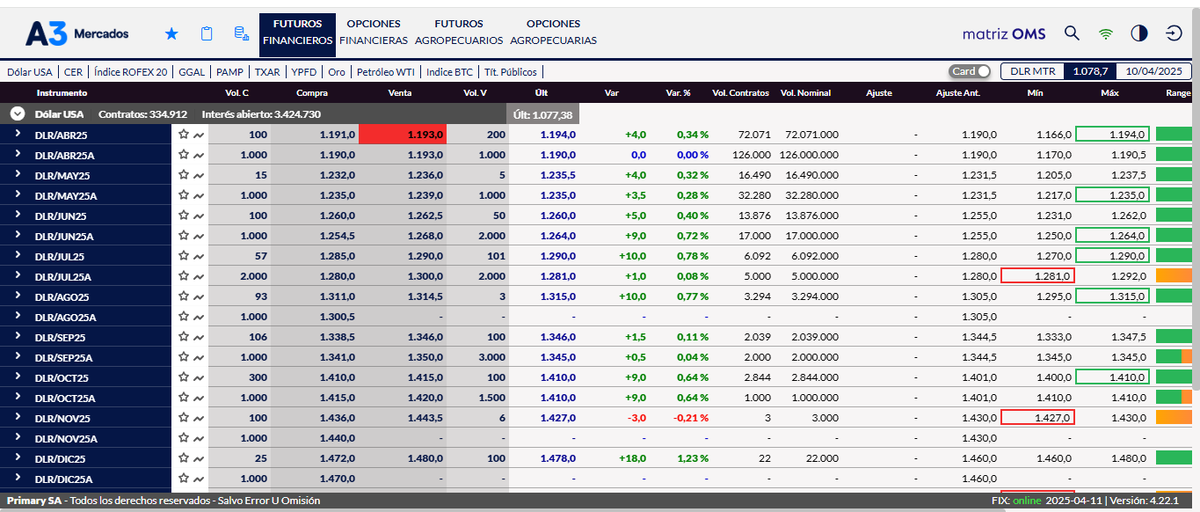Select the Índice ROFEX 20 filter
The image size is (1200, 512).
pos(130,72)
